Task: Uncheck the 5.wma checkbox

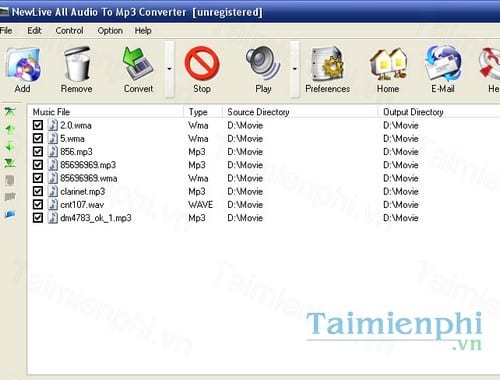Action: tap(38, 138)
